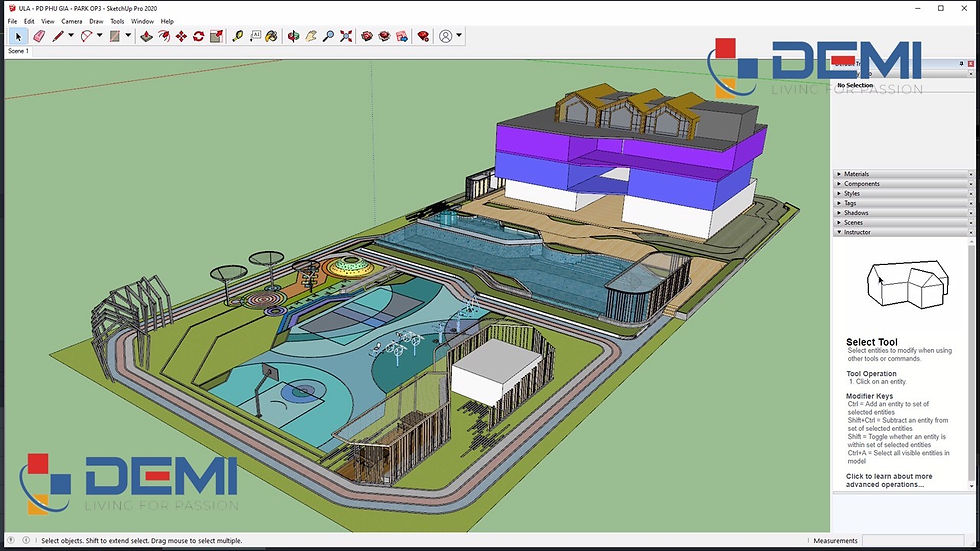Viewport: 980px width, 551px height.
Task: Select the Select arrow tool
Action: coord(18,36)
